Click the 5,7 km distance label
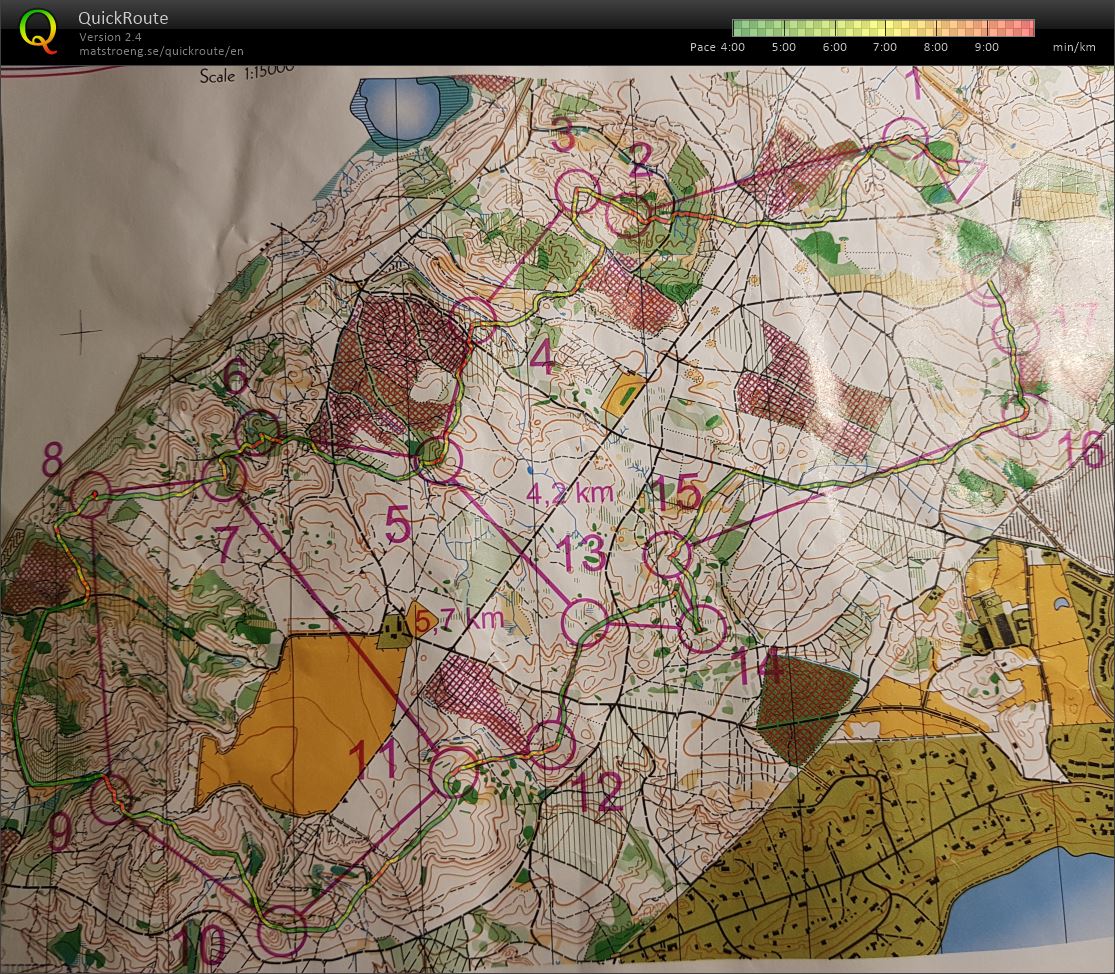 click(x=459, y=621)
